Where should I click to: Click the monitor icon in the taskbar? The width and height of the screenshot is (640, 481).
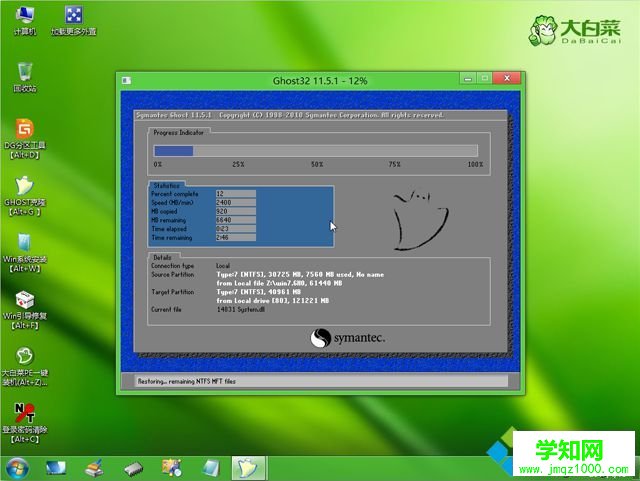coord(56,468)
